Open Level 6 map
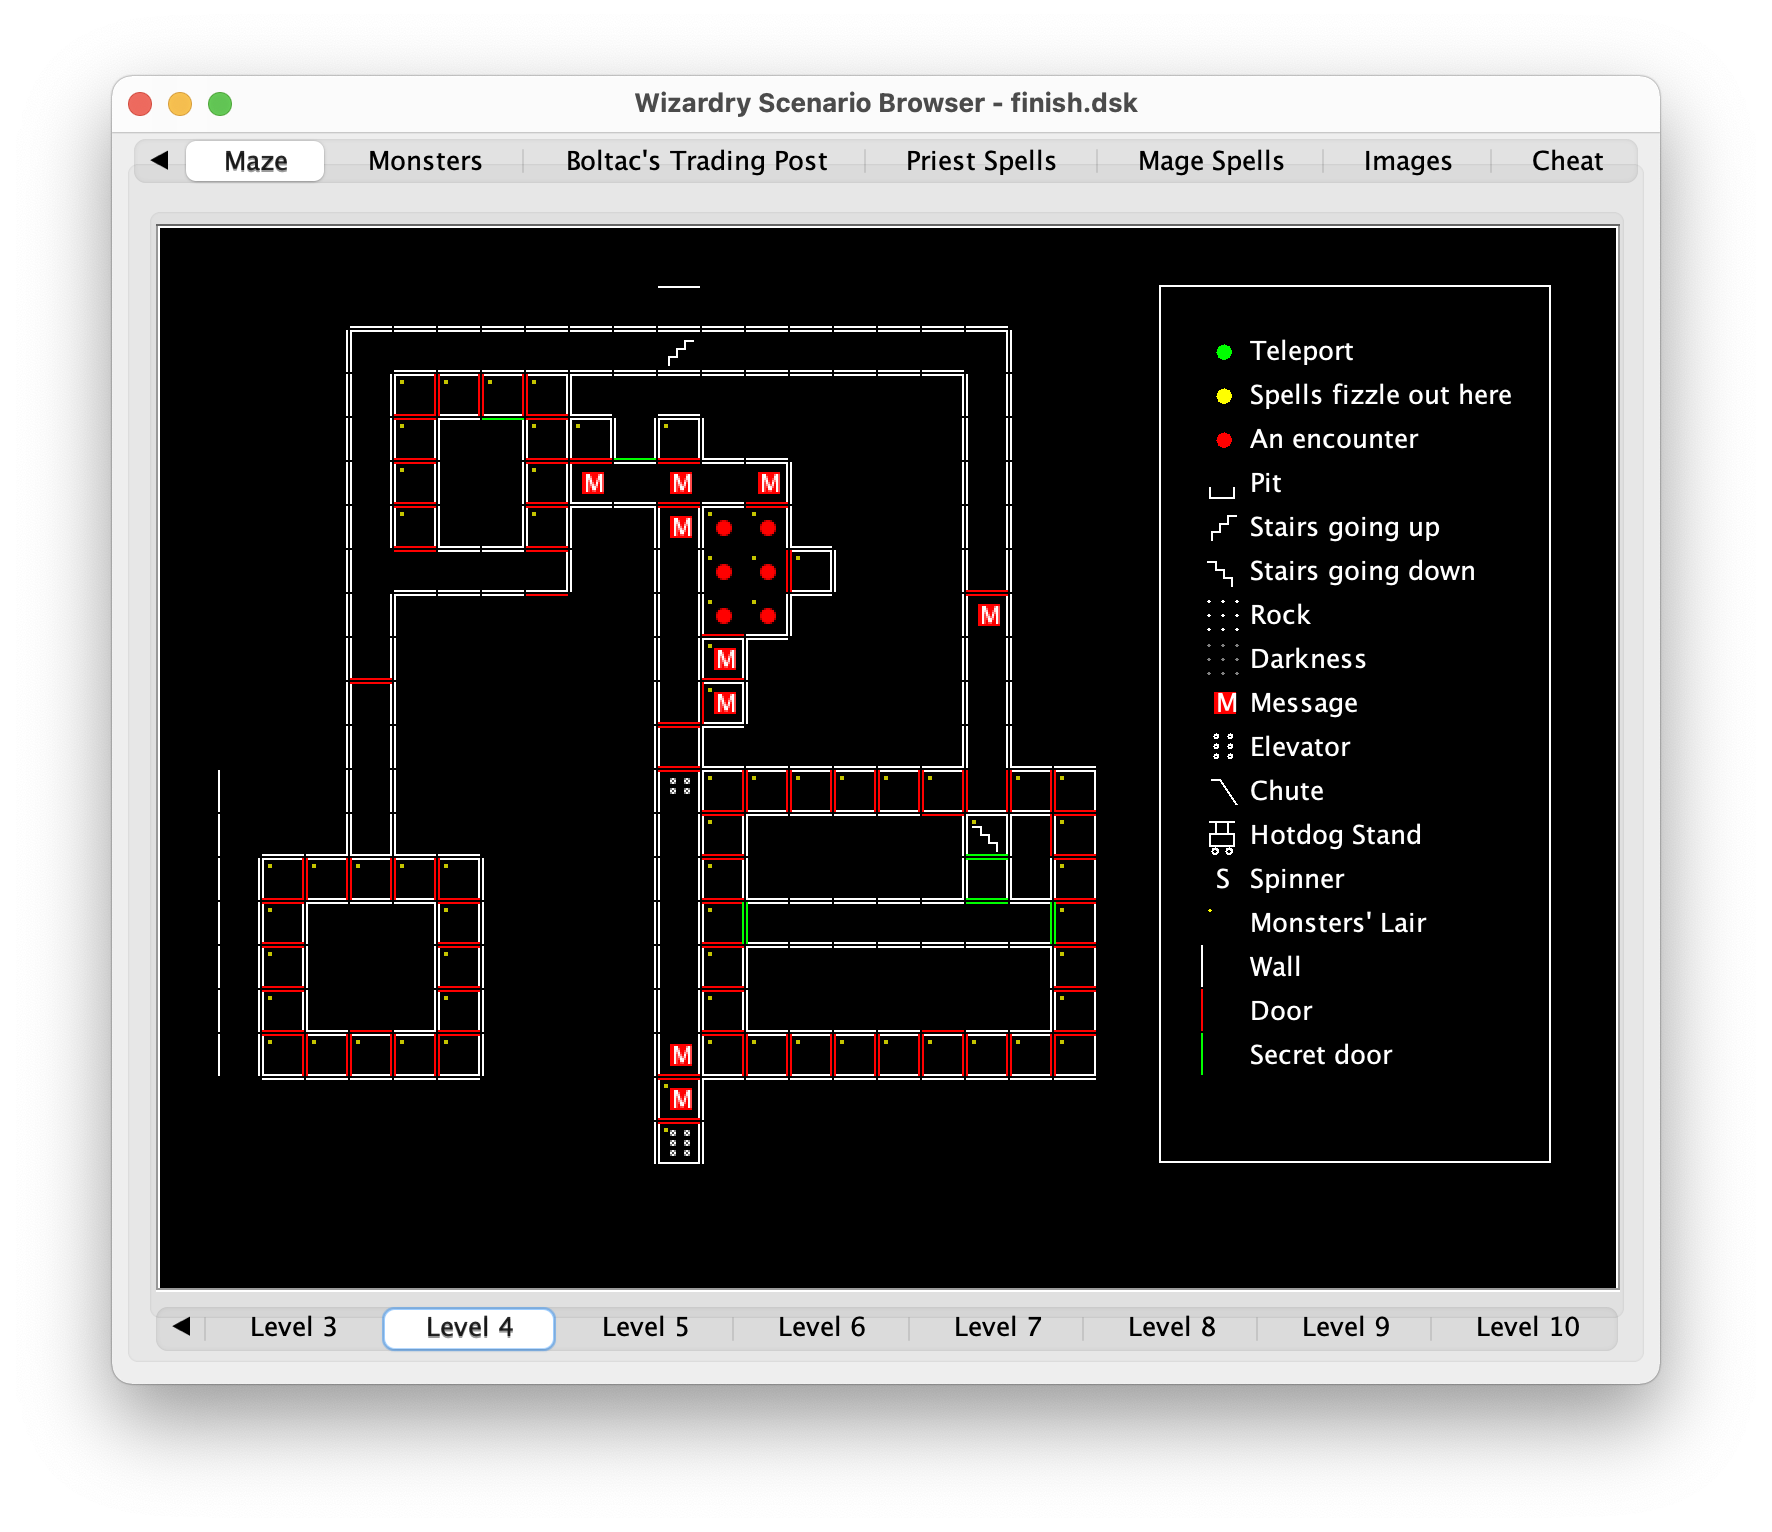This screenshot has height=1532, width=1772. point(821,1327)
